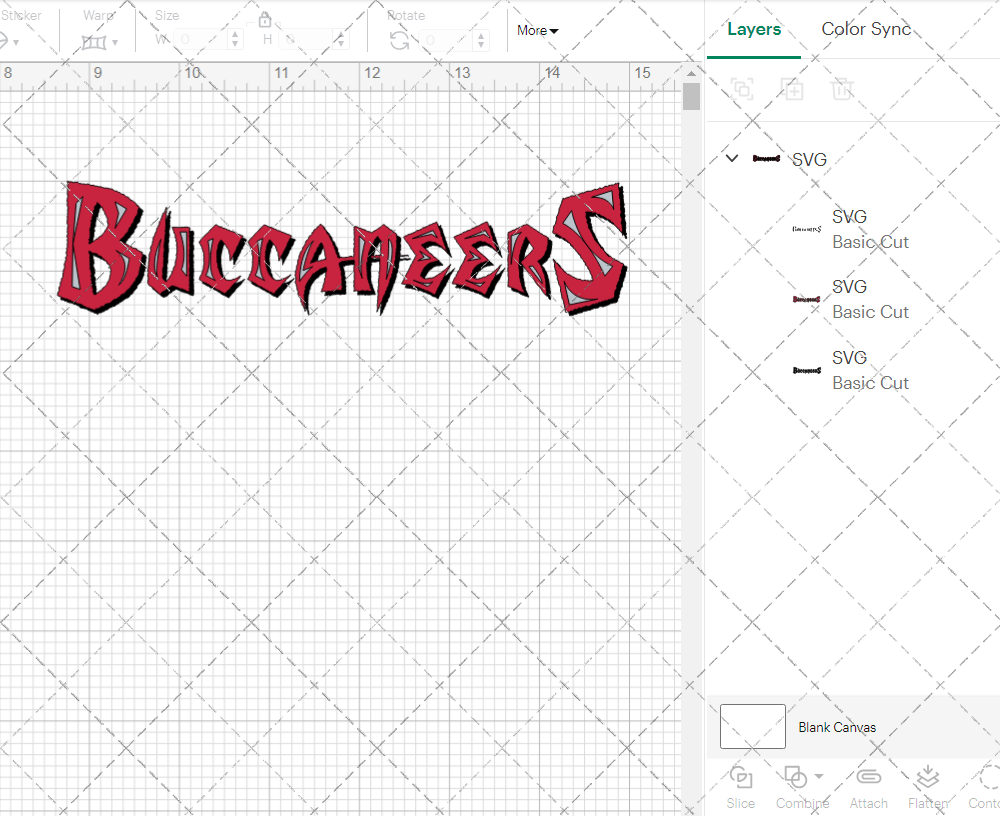
Task: Click the Group icon in Layers panel
Action: [742, 89]
